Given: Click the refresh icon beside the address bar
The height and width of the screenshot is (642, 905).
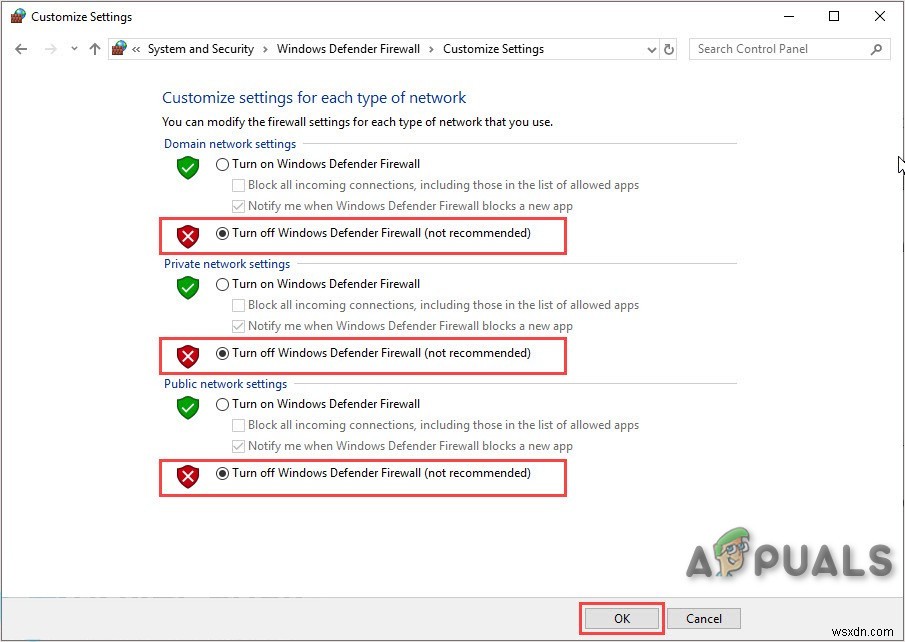Looking at the screenshot, I should [x=669, y=48].
